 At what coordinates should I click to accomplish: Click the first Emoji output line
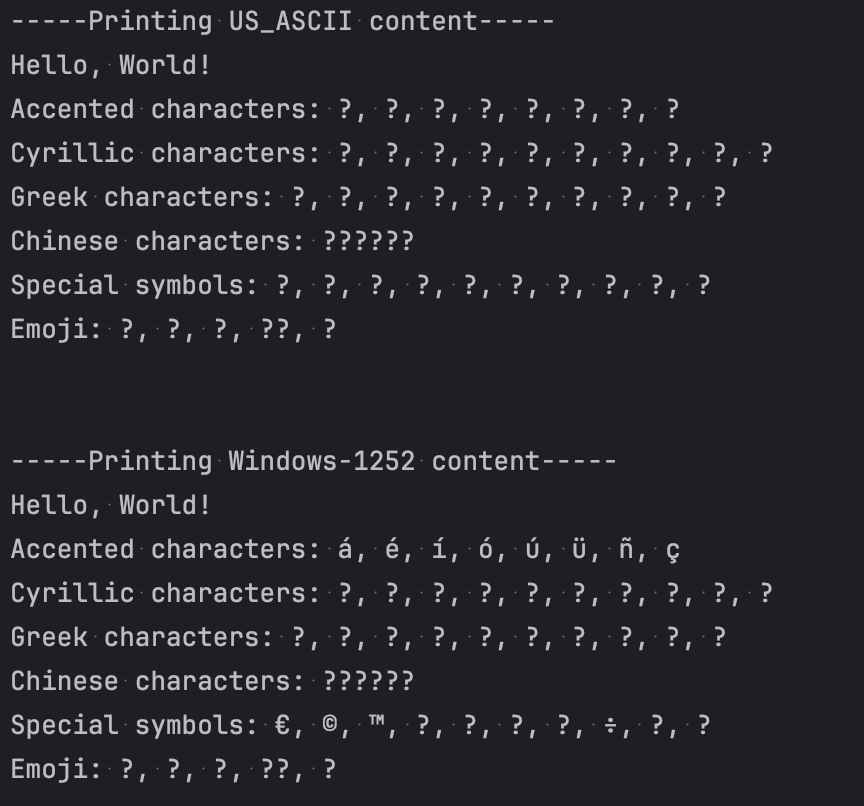coord(174,329)
